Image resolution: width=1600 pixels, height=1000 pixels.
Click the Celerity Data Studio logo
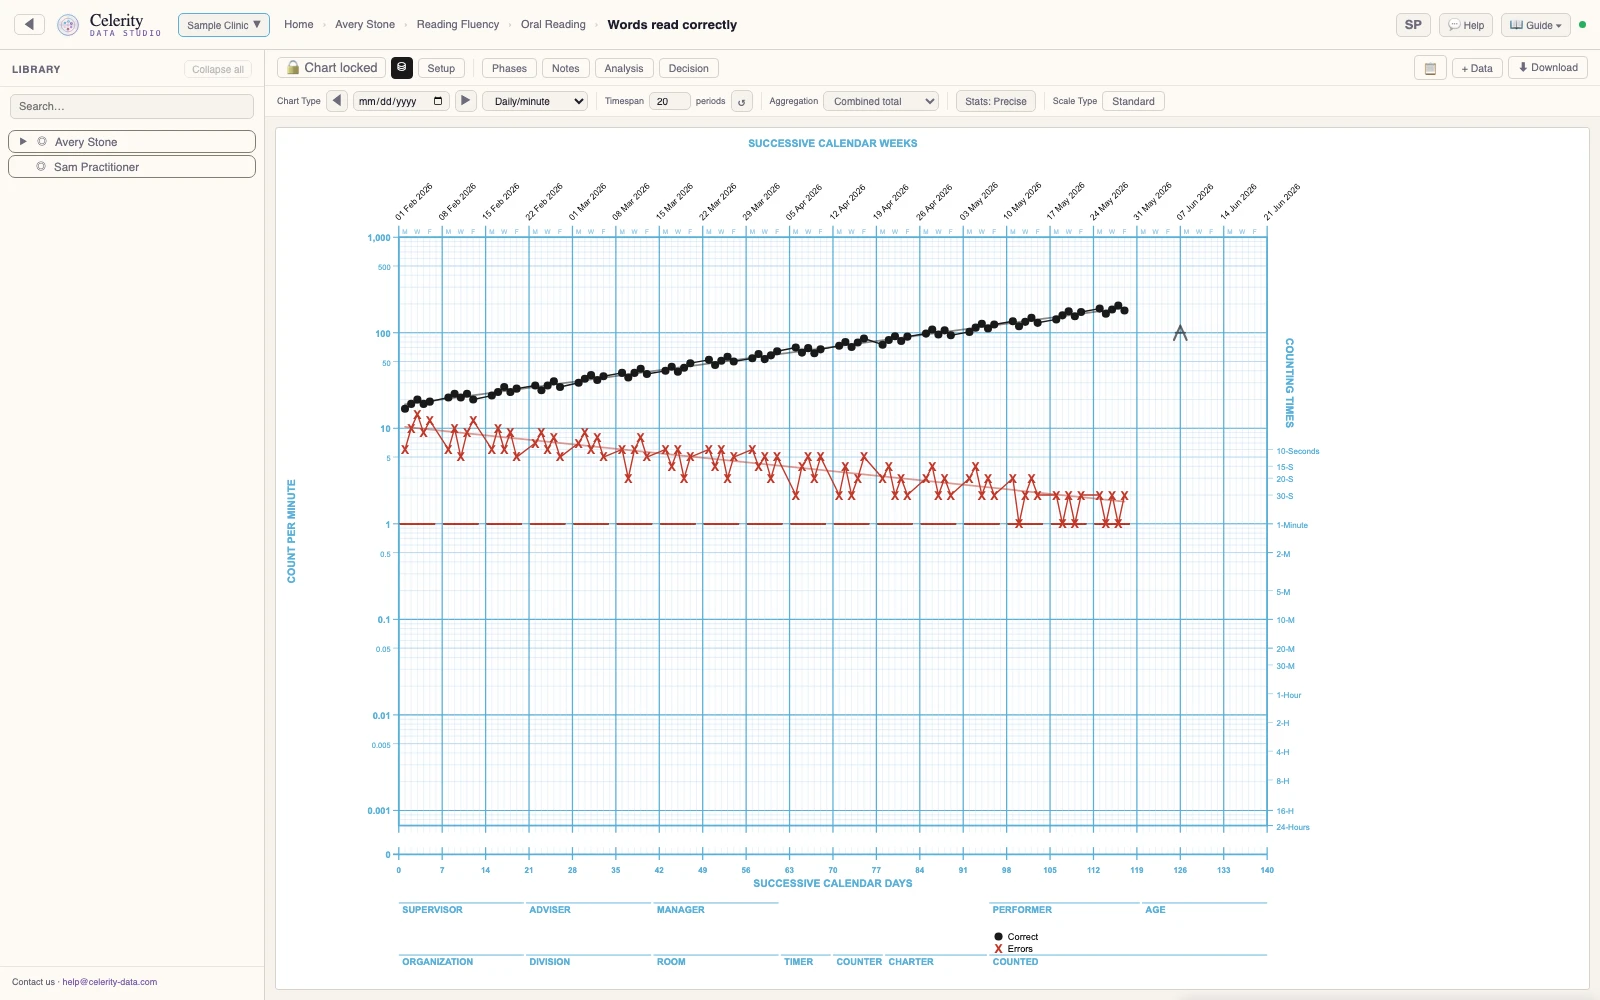(x=110, y=25)
